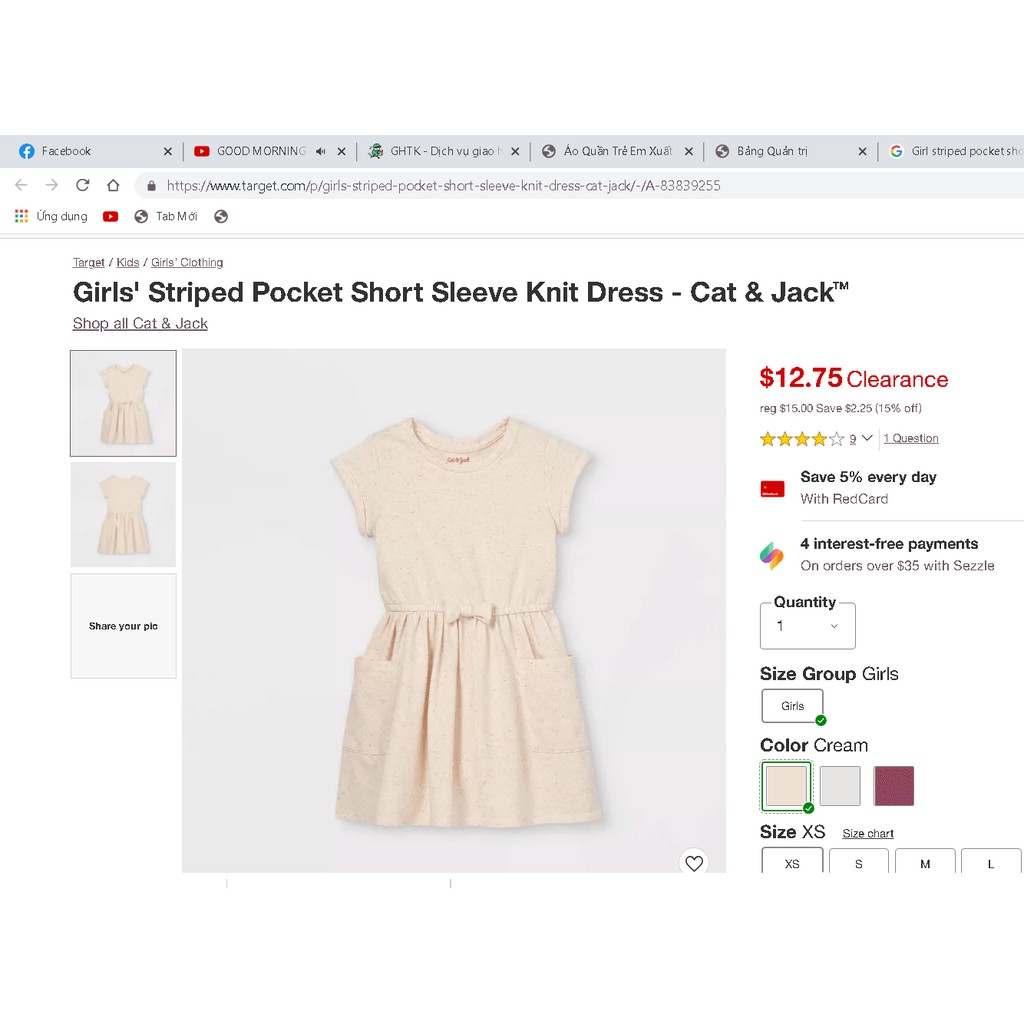The height and width of the screenshot is (1024, 1024).
Task: View the second back dress thumbnail
Action: [x=123, y=515]
